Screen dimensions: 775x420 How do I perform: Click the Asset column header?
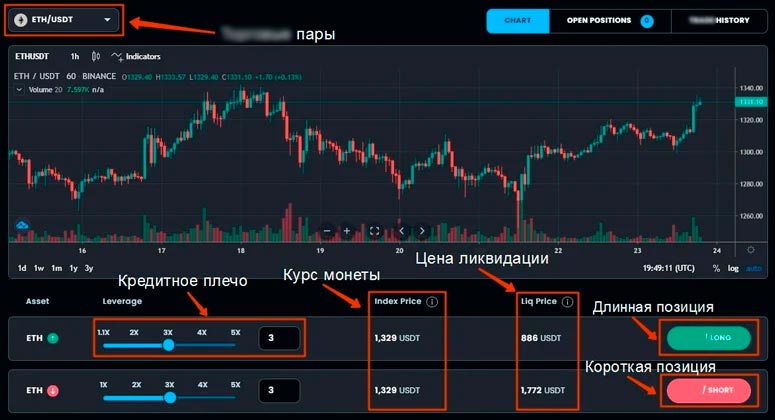(38, 301)
